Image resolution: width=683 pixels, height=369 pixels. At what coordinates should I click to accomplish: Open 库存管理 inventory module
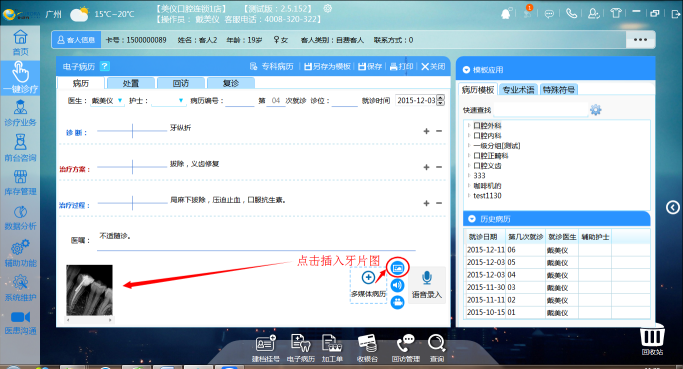point(20,182)
